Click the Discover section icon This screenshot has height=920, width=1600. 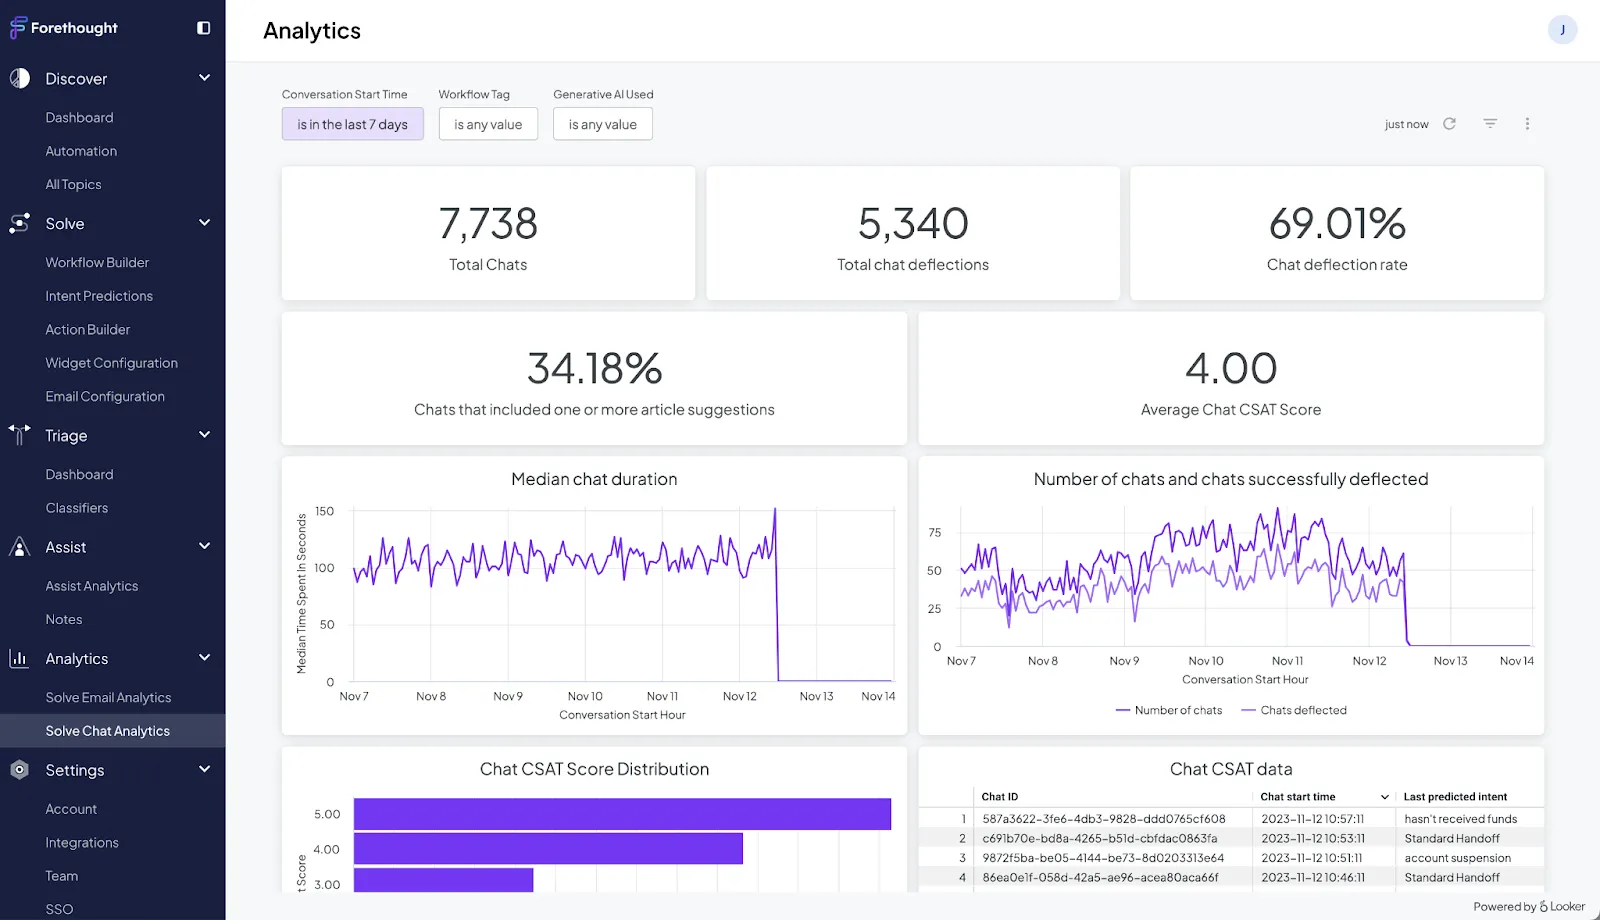click(x=19, y=78)
